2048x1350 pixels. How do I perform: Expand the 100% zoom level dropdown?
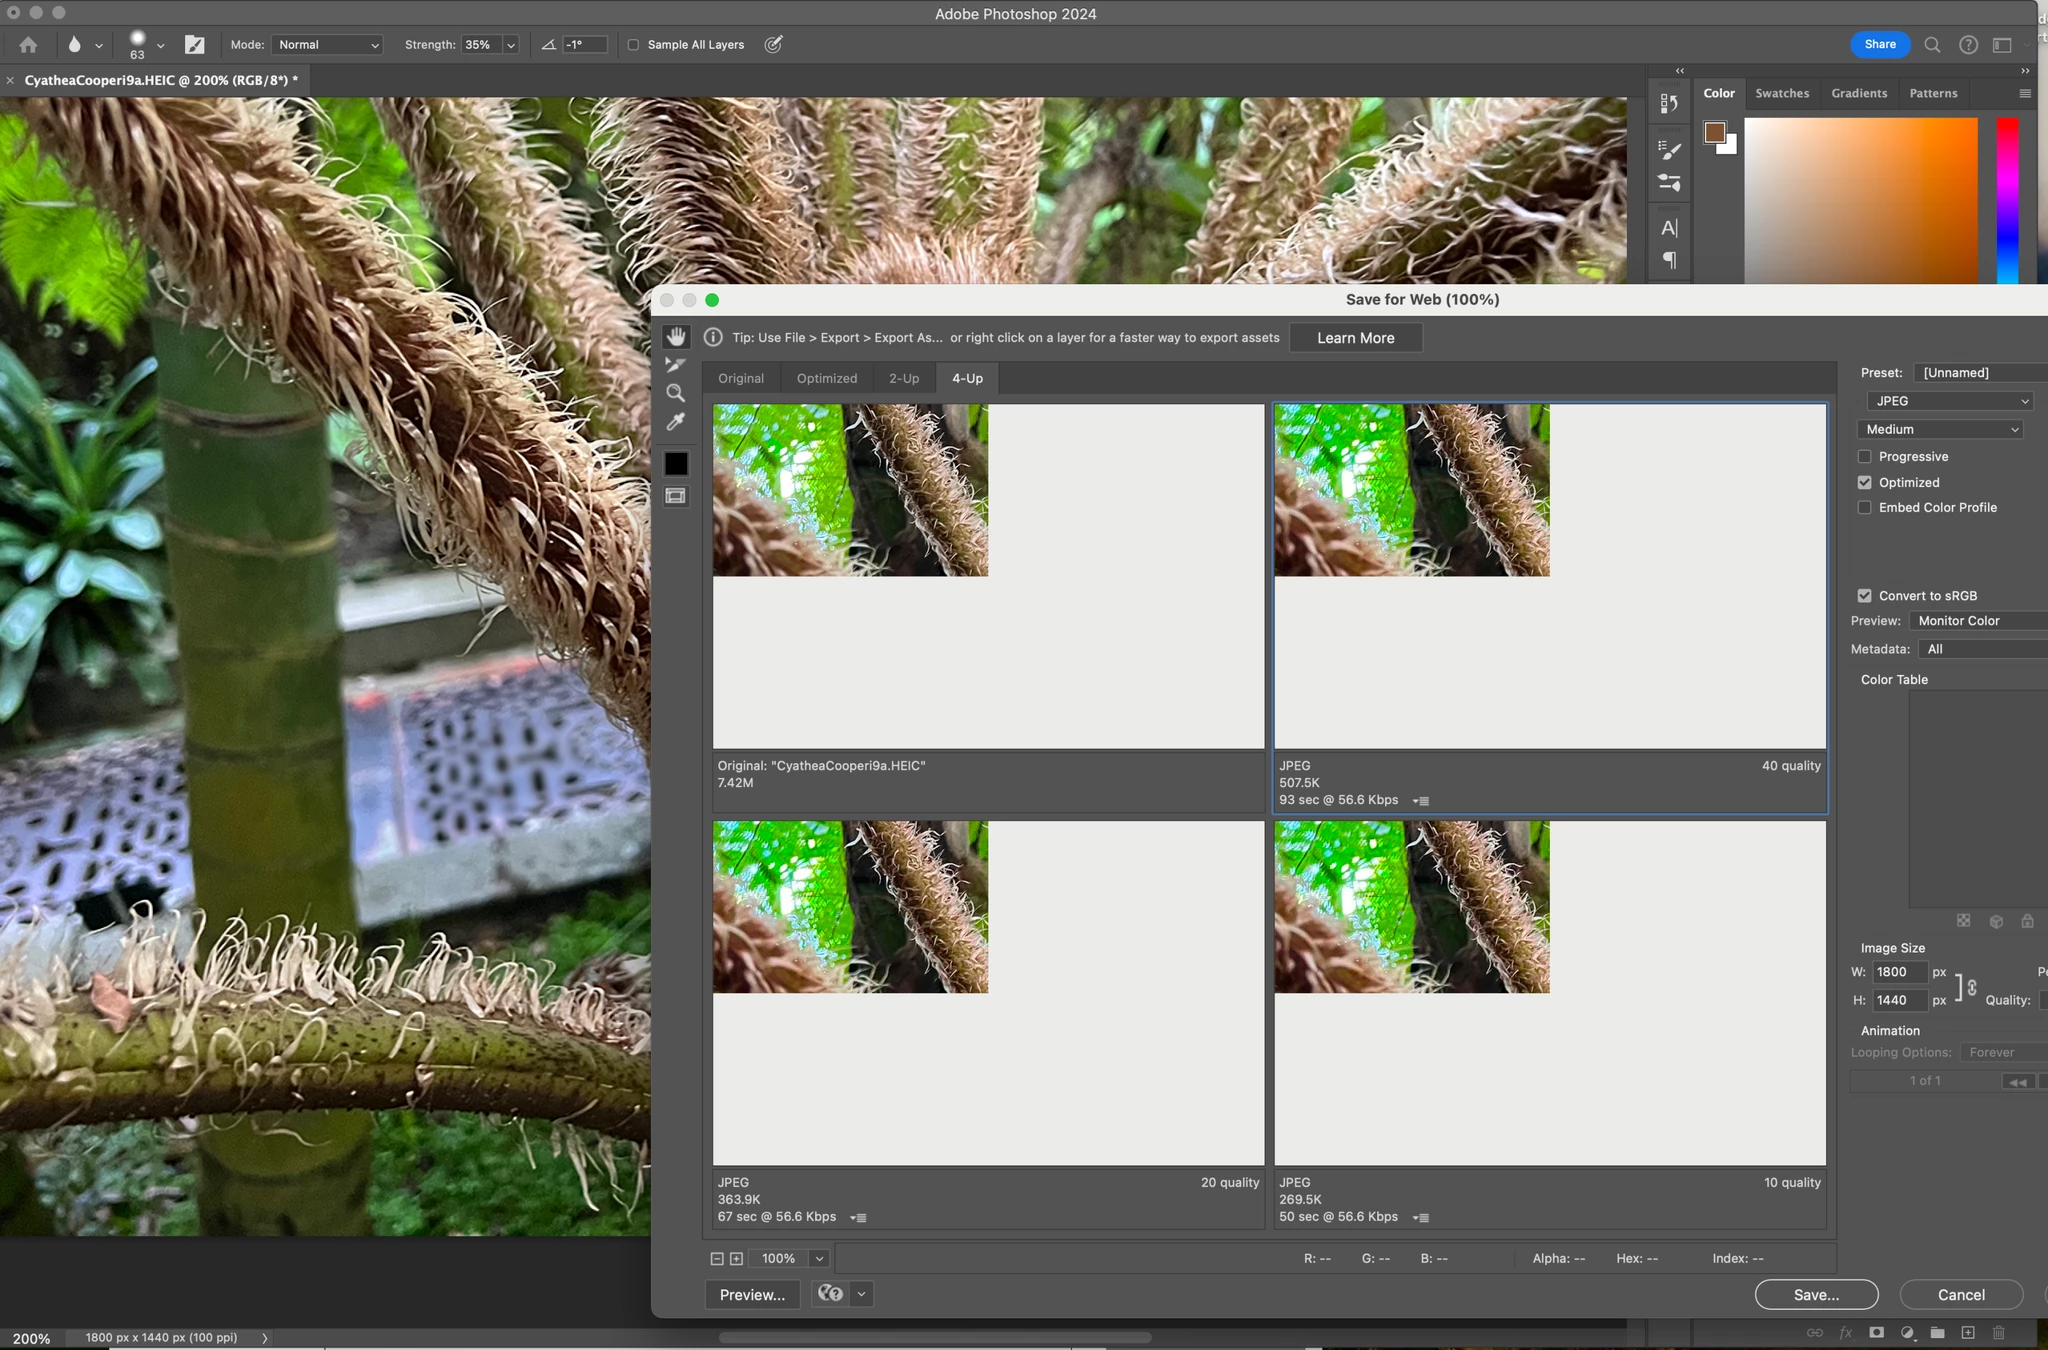pos(819,1259)
